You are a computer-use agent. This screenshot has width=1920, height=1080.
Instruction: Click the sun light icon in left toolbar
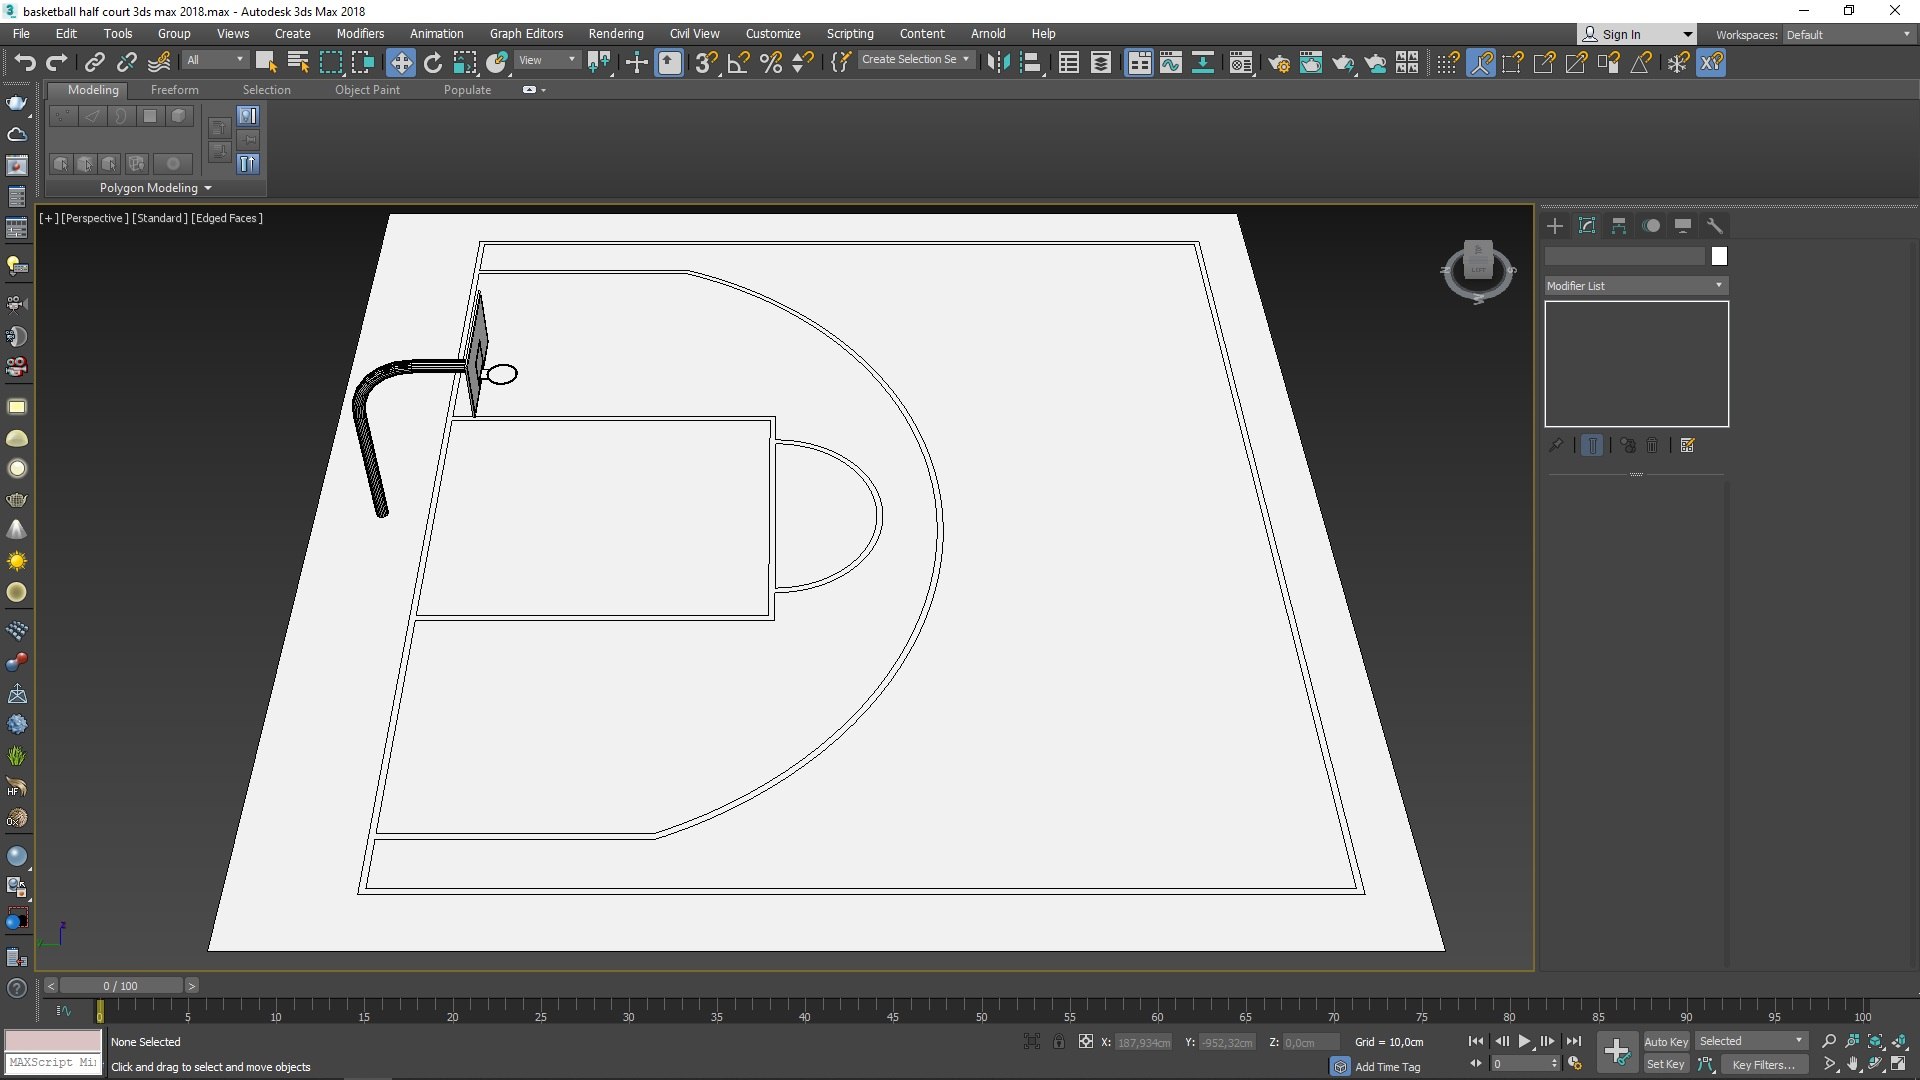pos(17,561)
